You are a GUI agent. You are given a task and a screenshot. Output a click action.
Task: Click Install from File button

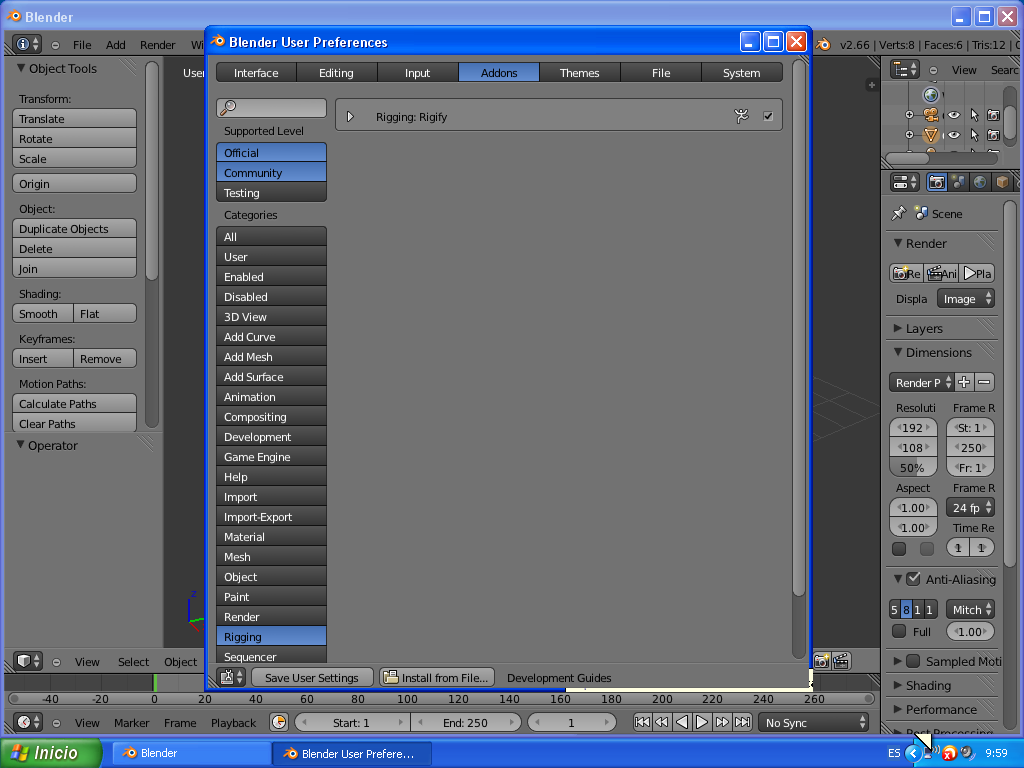[437, 677]
